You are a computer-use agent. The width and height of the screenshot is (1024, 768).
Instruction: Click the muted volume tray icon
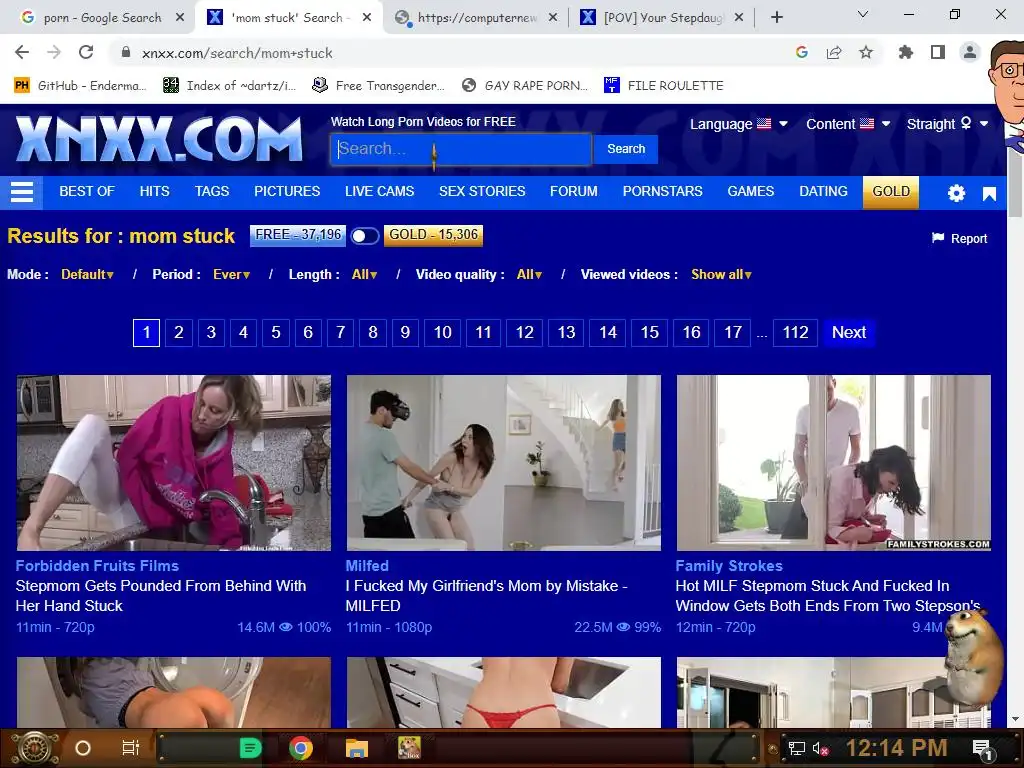(x=820, y=748)
